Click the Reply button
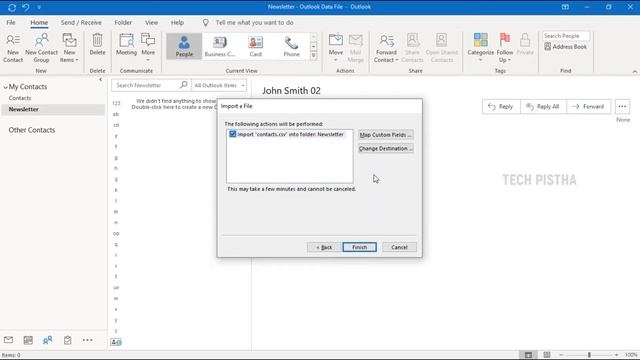 pos(501,107)
